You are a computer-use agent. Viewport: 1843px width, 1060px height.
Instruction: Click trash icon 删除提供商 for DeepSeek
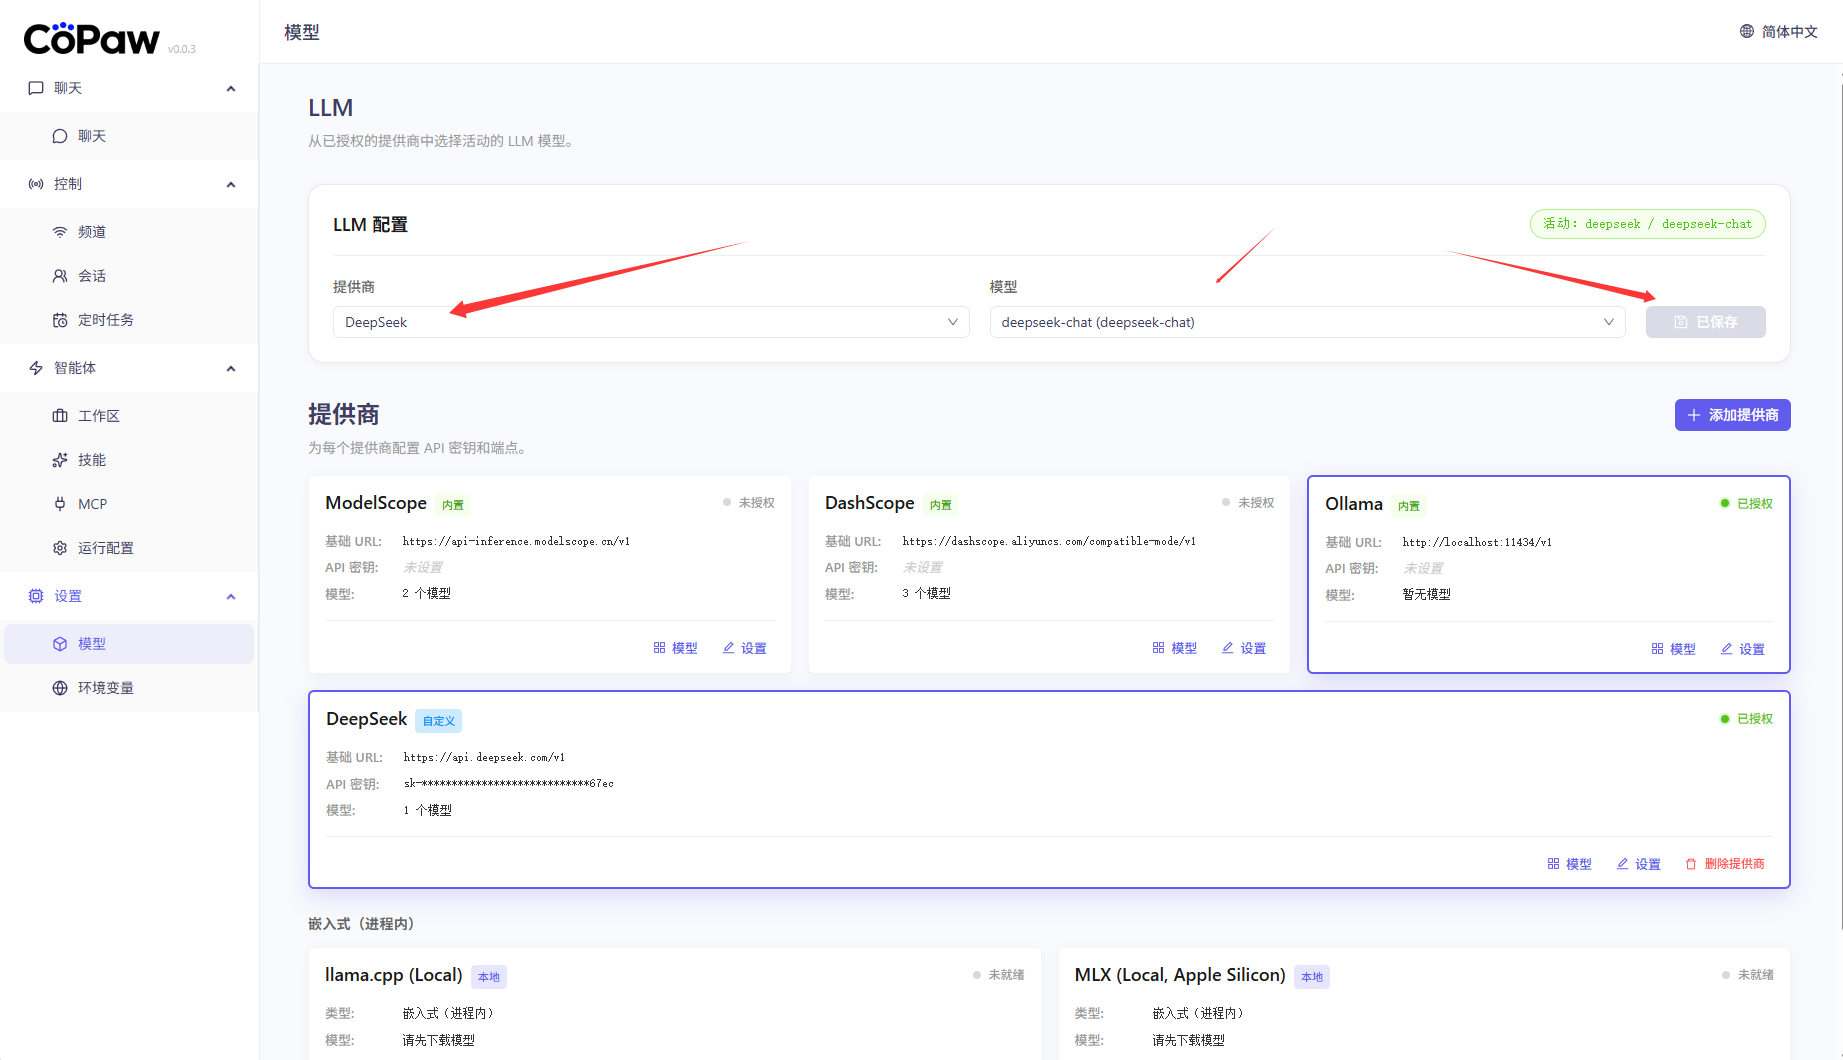pos(1691,864)
